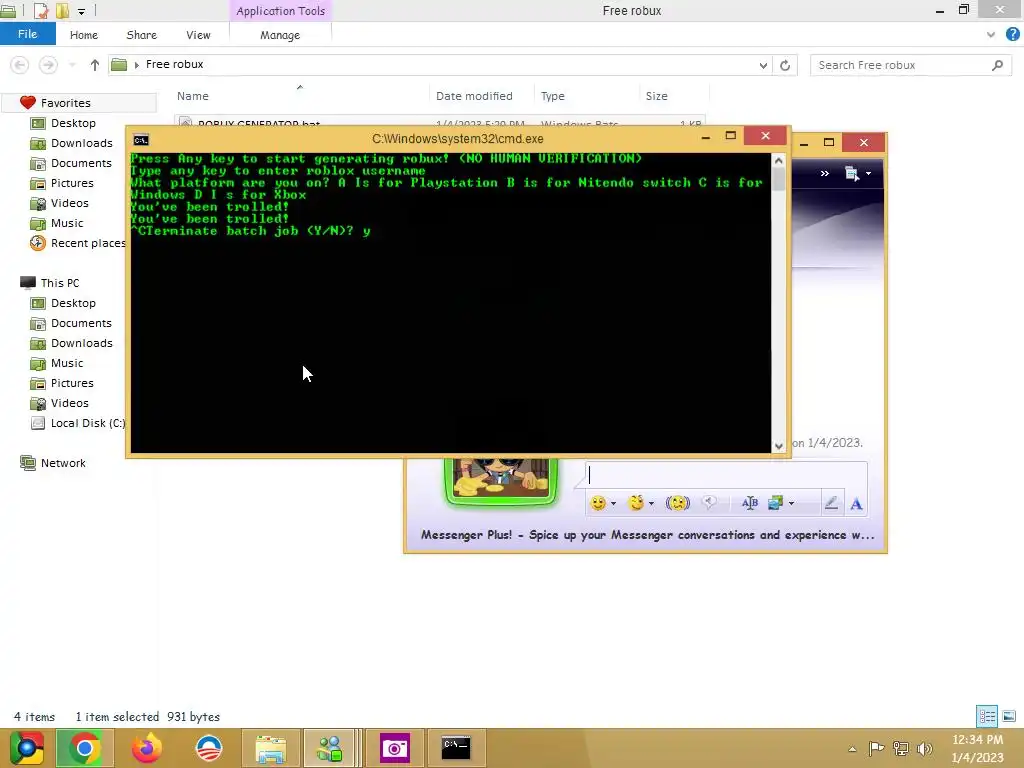Image resolution: width=1024 pixels, height=768 pixels.
Task: Show hidden system tray icons
Action: (x=852, y=749)
